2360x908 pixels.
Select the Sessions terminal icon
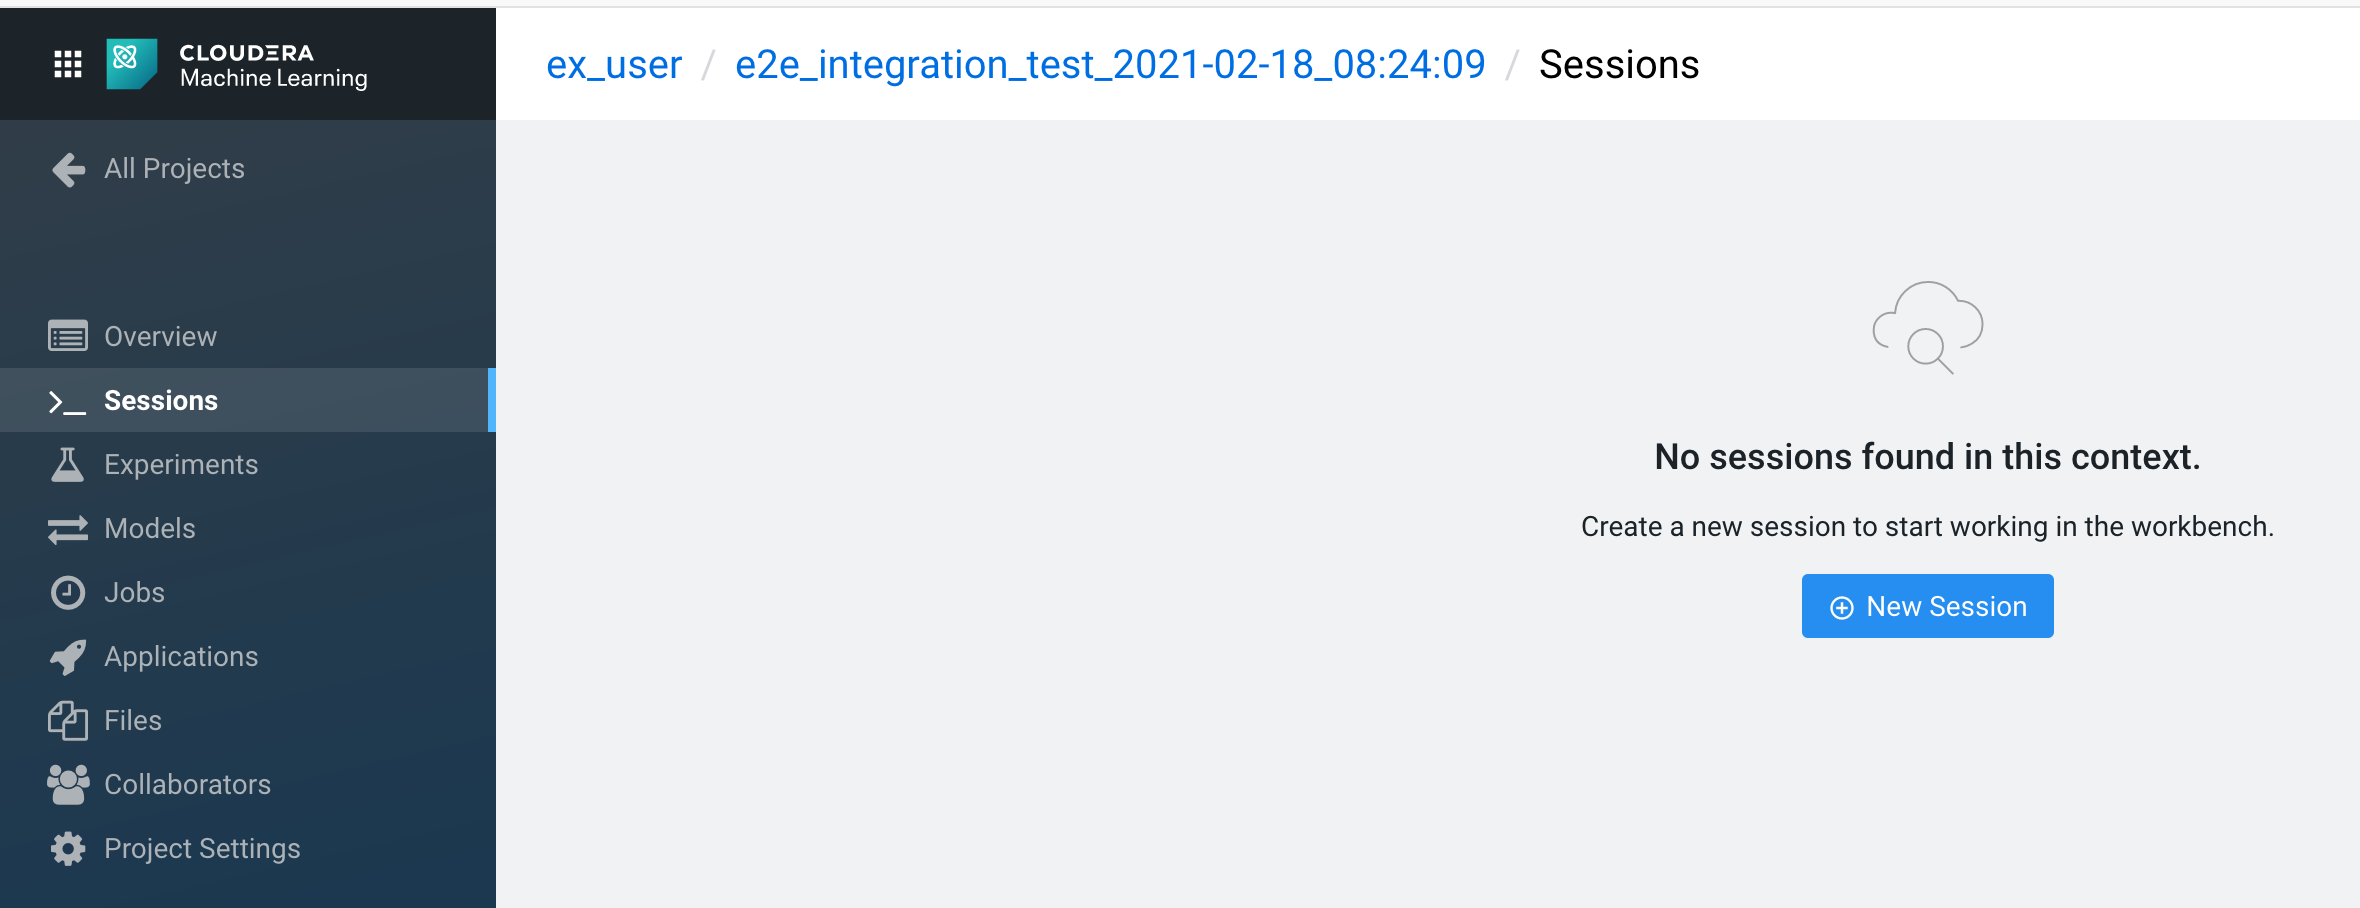pyautogui.click(x=64, y=400)
